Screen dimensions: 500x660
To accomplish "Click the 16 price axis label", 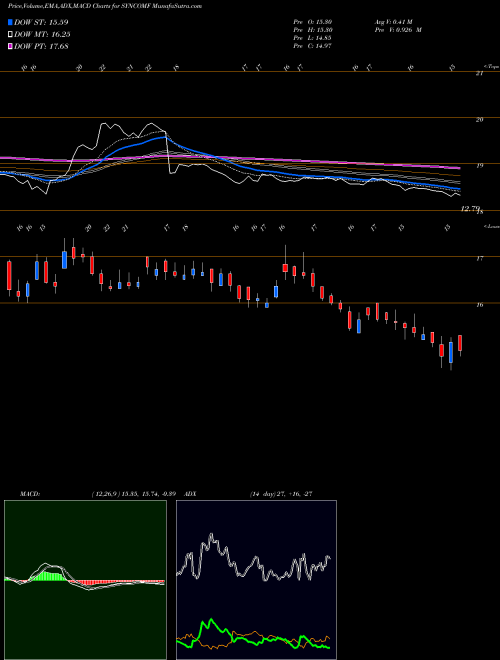I will coord(479,305).
